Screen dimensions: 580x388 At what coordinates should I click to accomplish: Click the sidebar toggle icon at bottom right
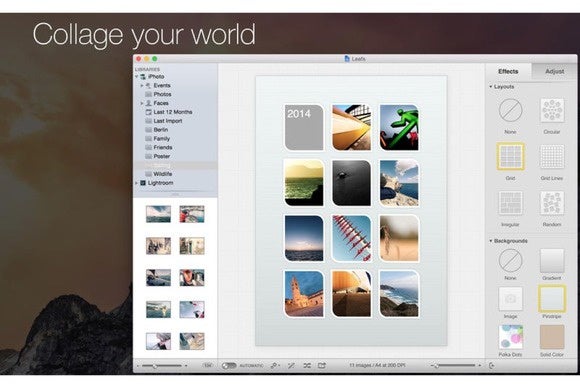coord(492,365)
